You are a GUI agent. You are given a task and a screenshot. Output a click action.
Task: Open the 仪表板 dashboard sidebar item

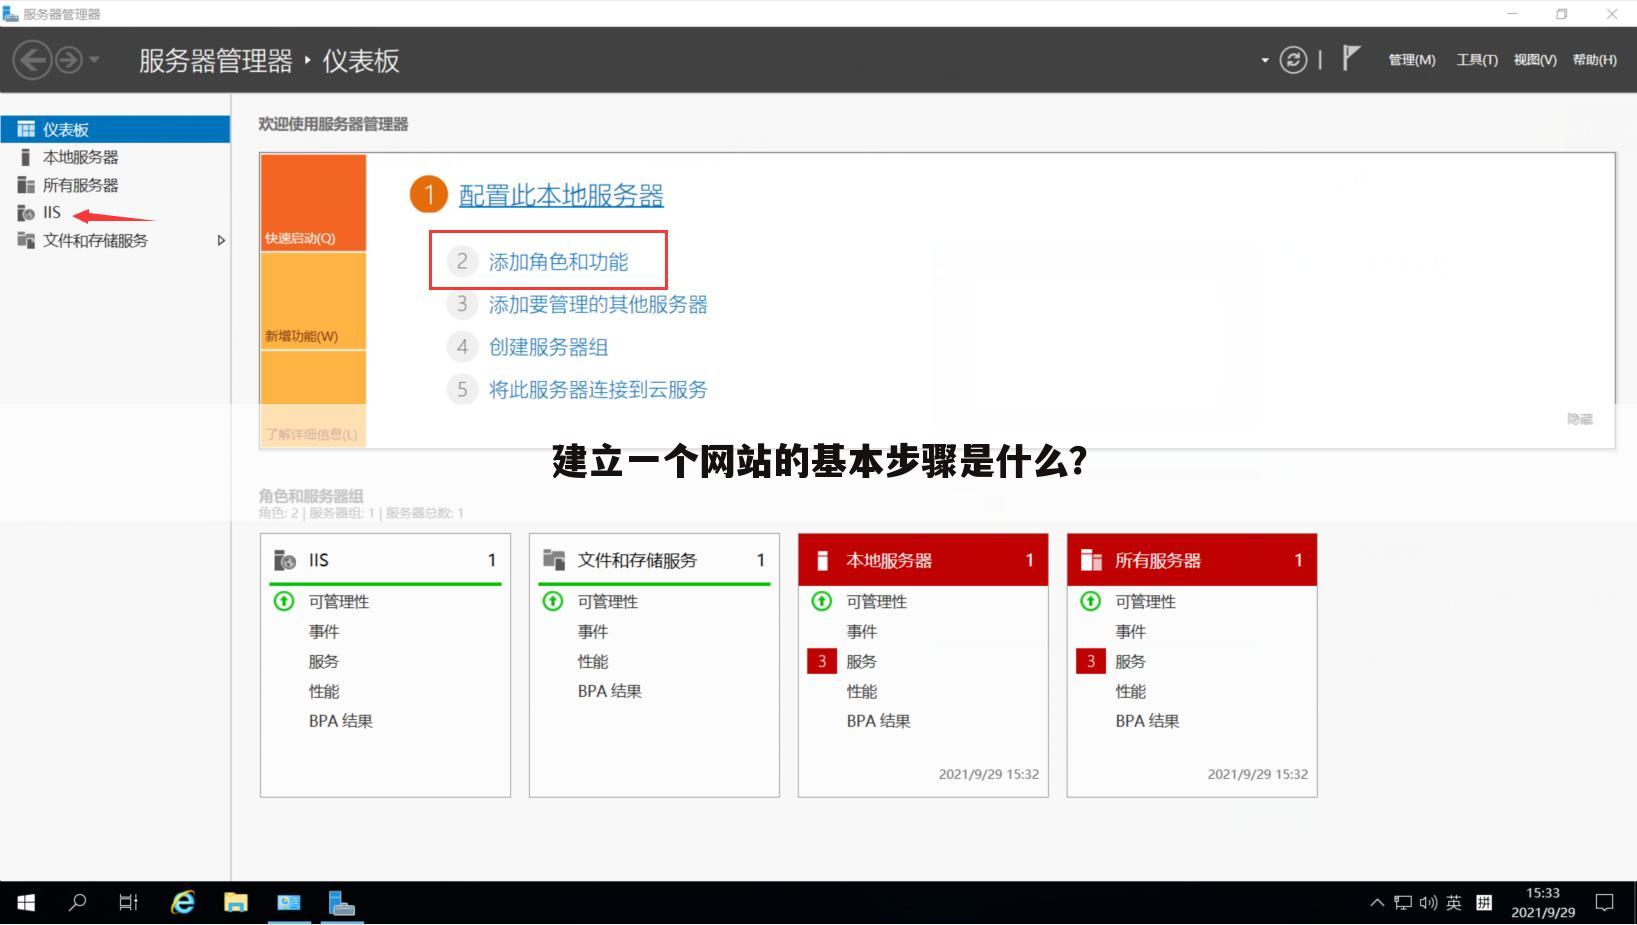pos(64,128)
